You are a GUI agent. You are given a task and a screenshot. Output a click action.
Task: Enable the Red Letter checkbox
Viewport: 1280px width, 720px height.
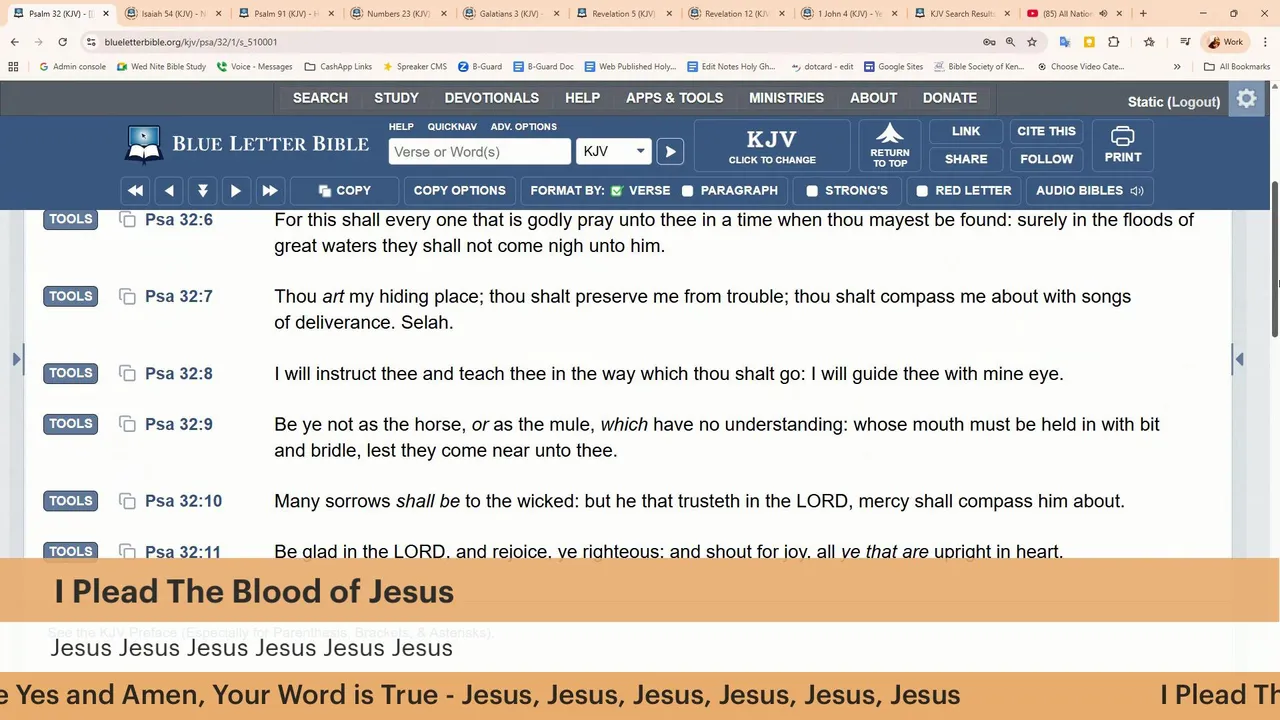coord(922,190)
